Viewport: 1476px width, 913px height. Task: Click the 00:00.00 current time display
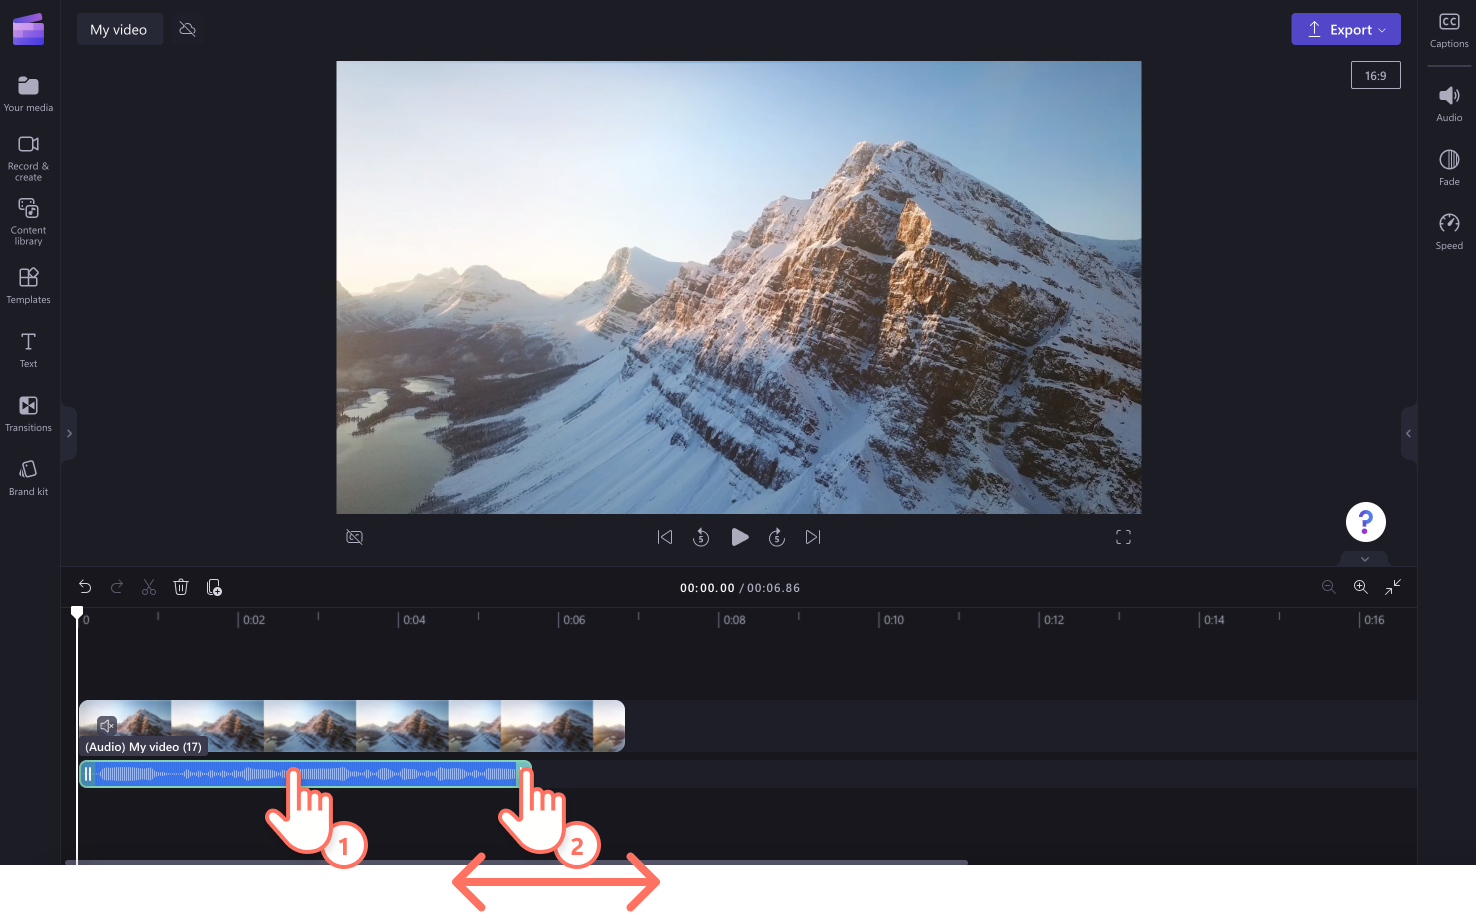coord(707,588)
